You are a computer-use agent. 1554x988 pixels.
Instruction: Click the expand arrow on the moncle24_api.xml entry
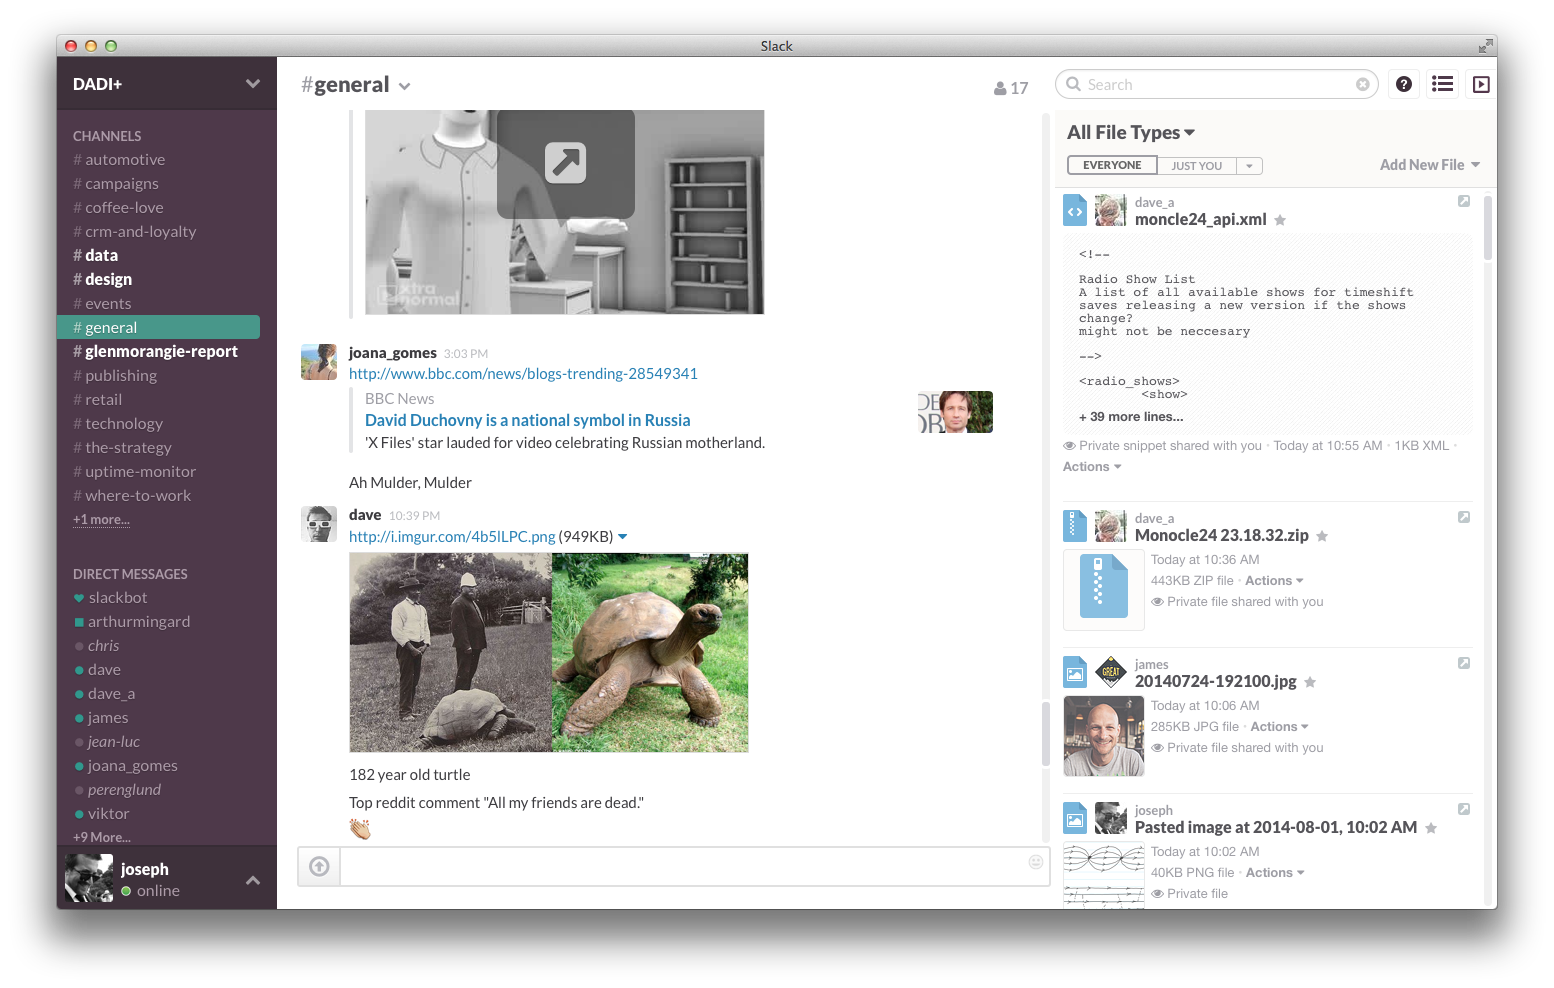click(x=1464, y=201)
